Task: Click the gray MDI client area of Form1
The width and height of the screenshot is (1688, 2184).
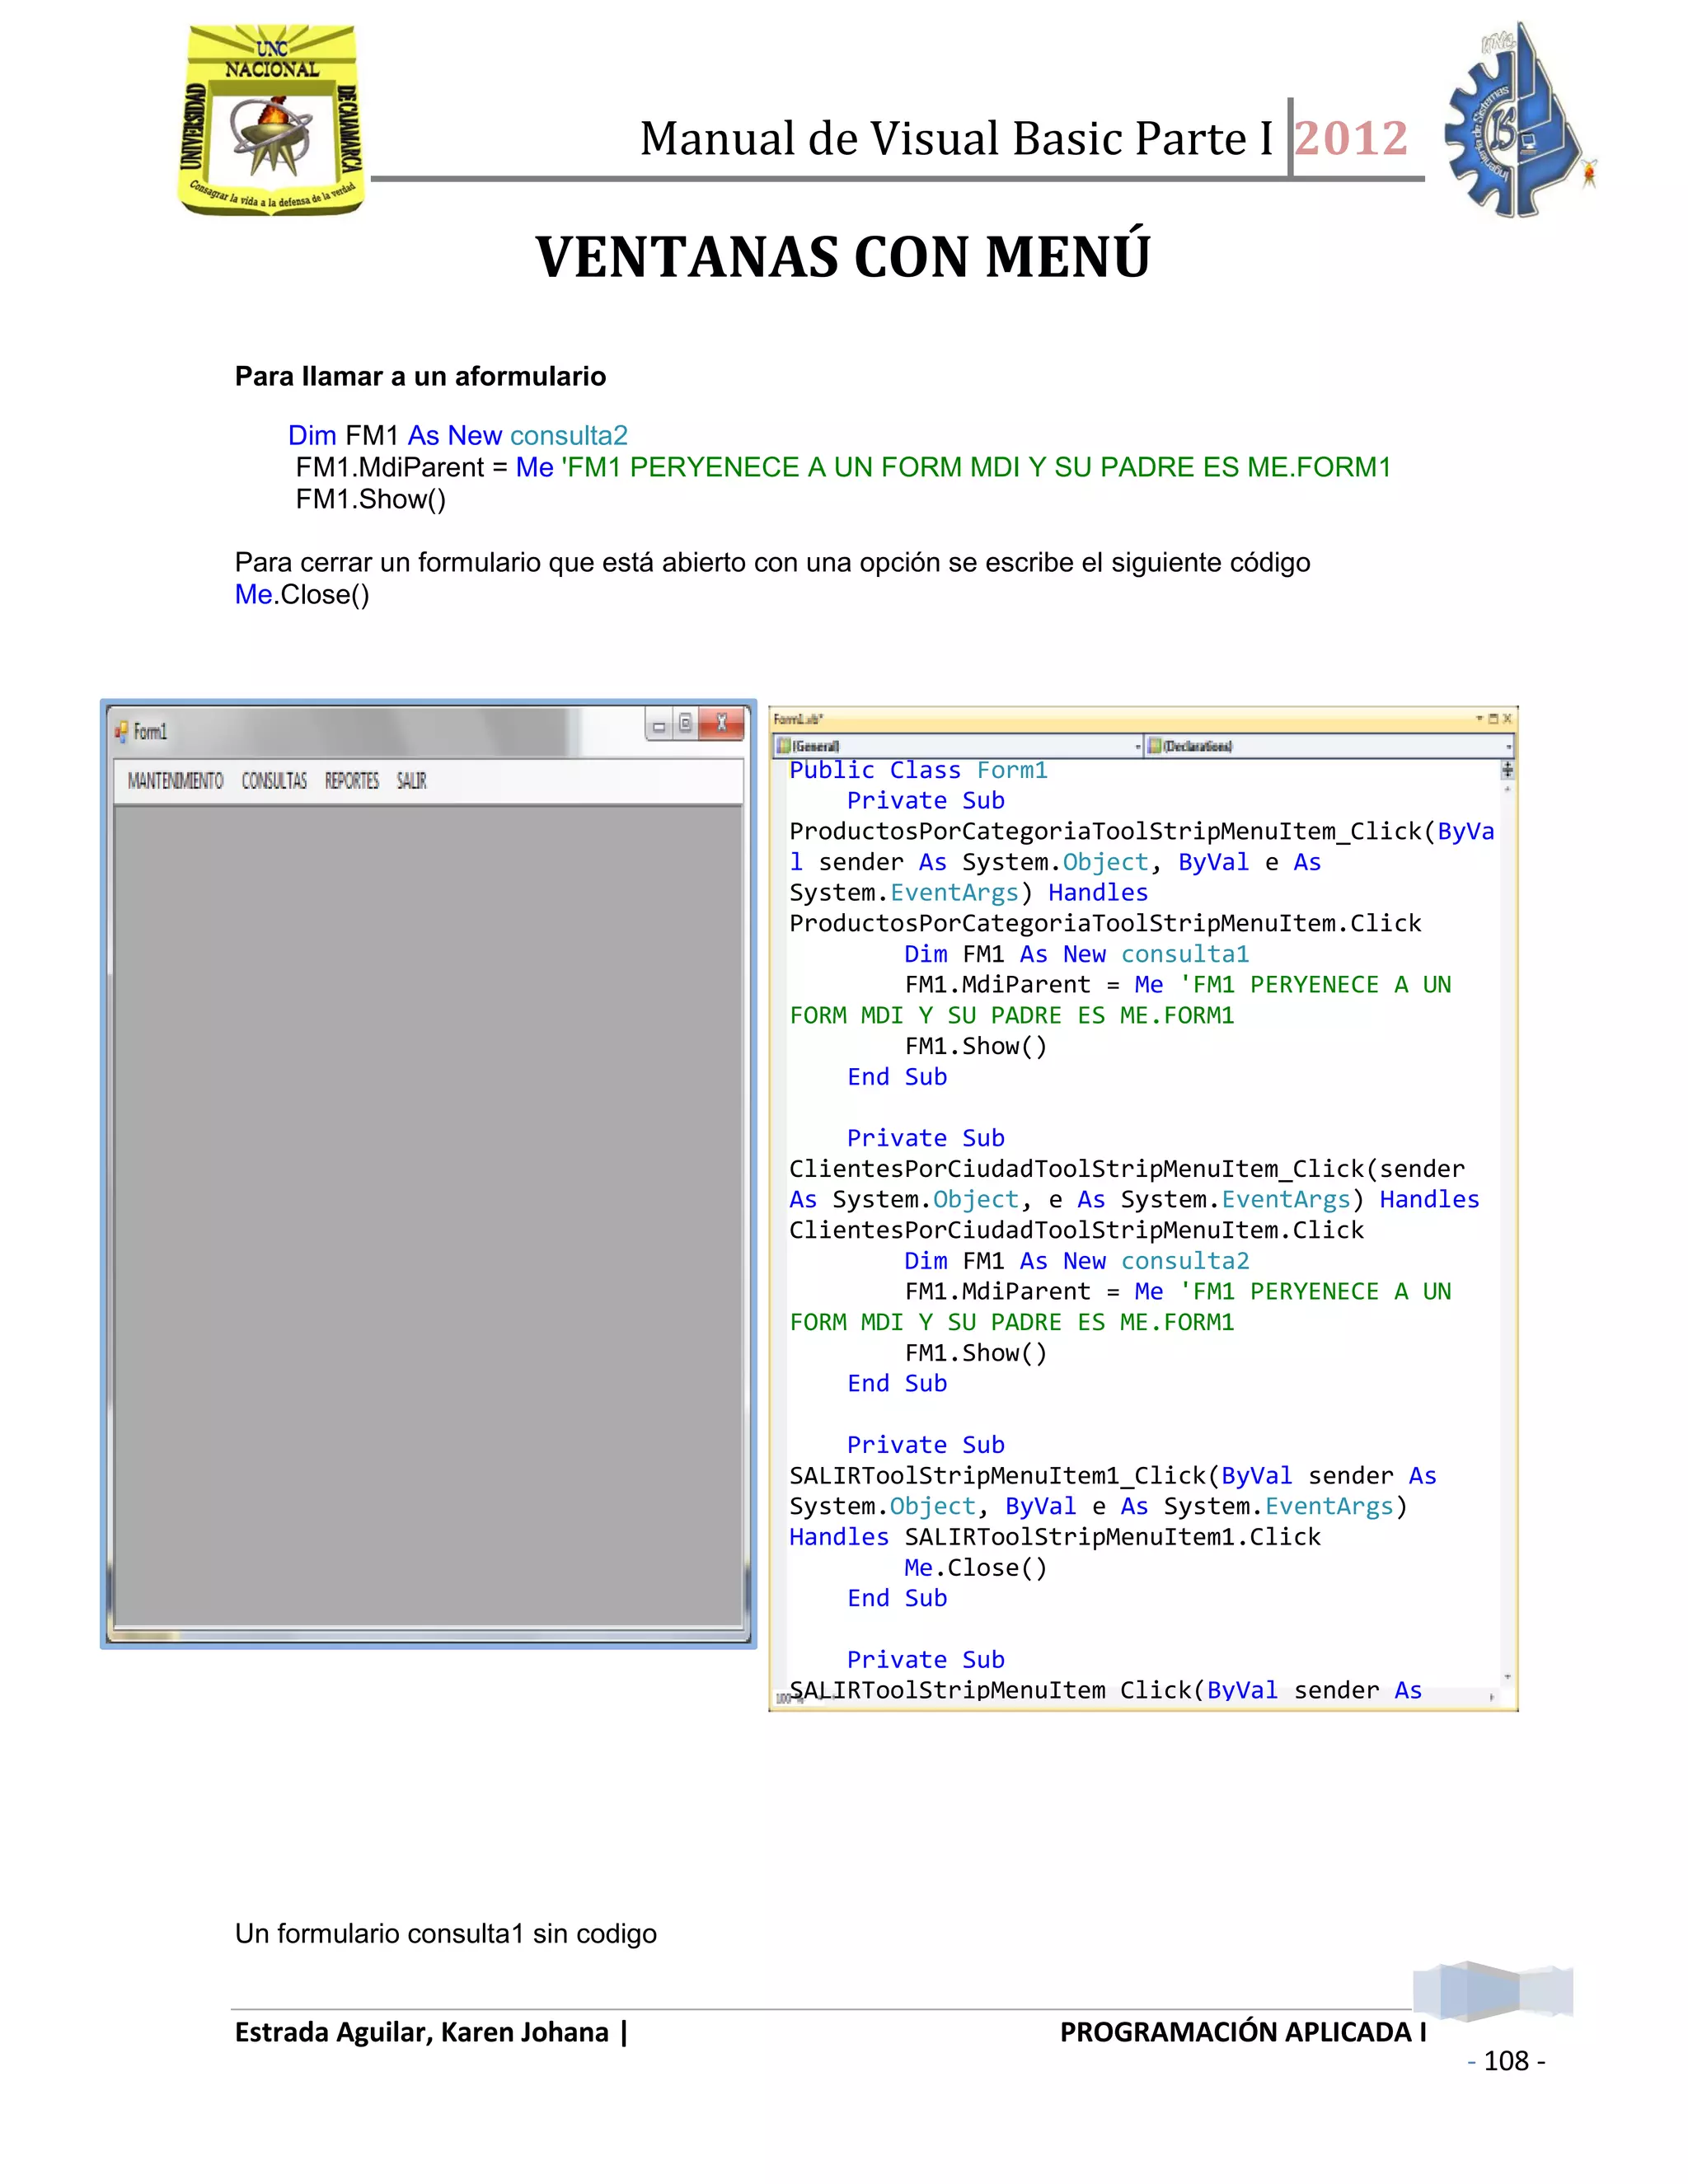Action: click(x=428, y=1216)
